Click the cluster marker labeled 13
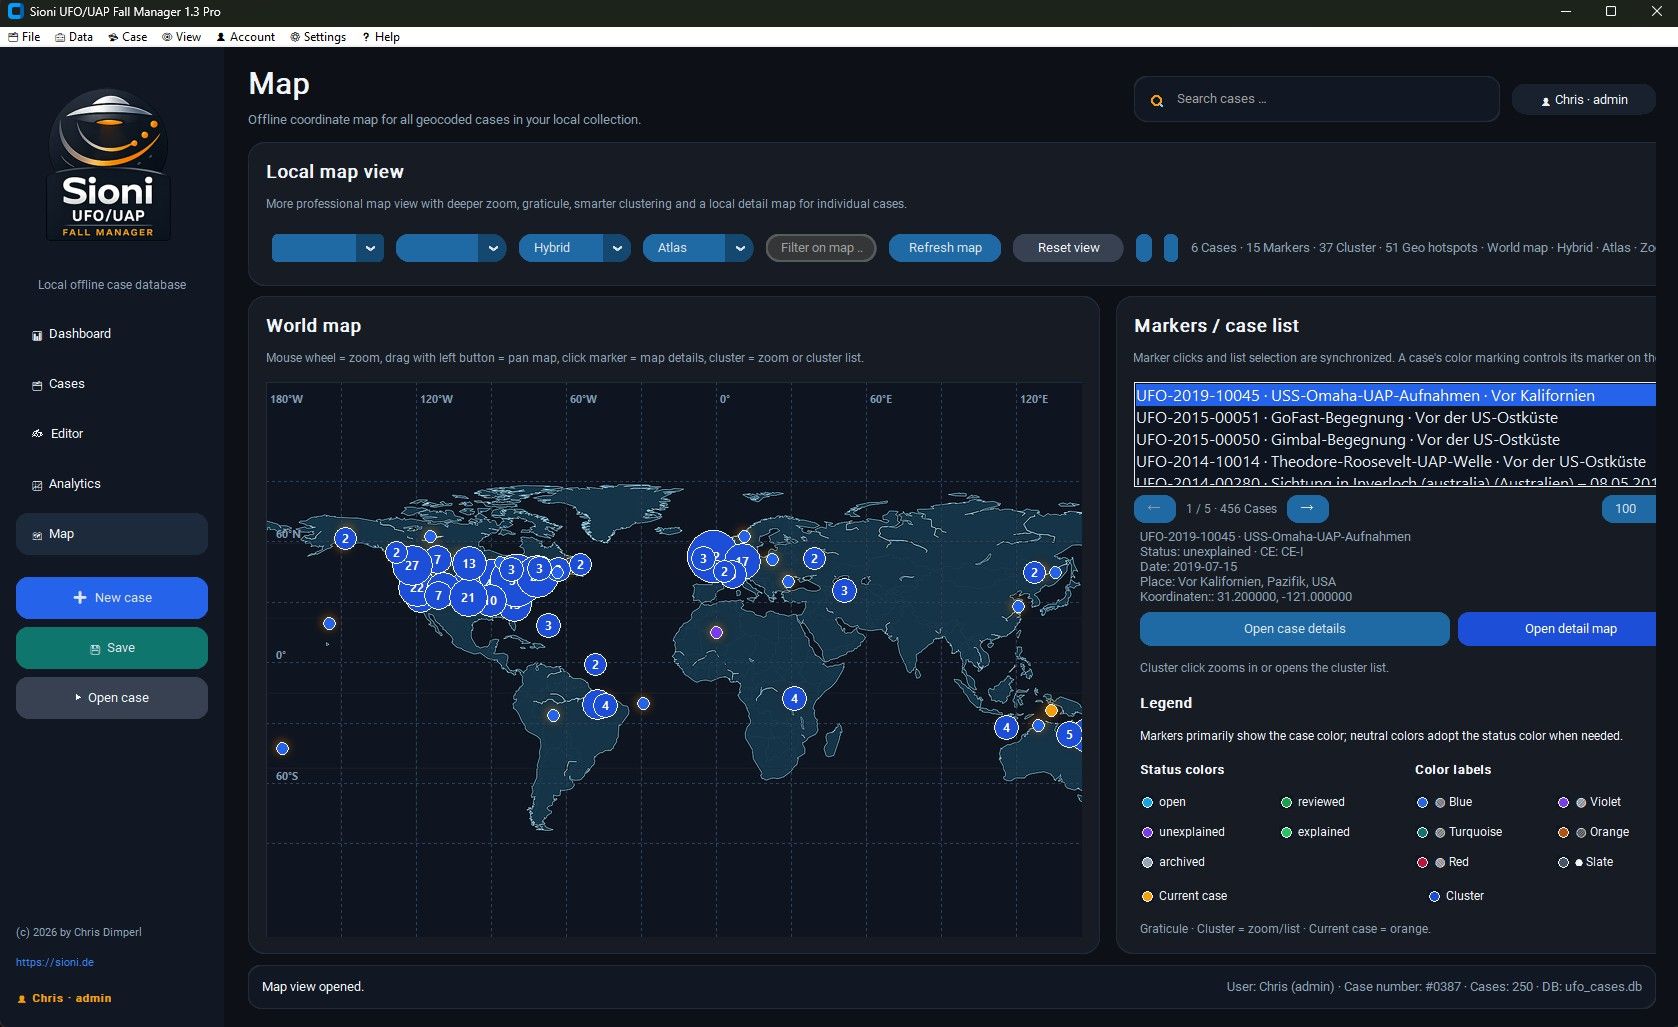 [469, 563]
